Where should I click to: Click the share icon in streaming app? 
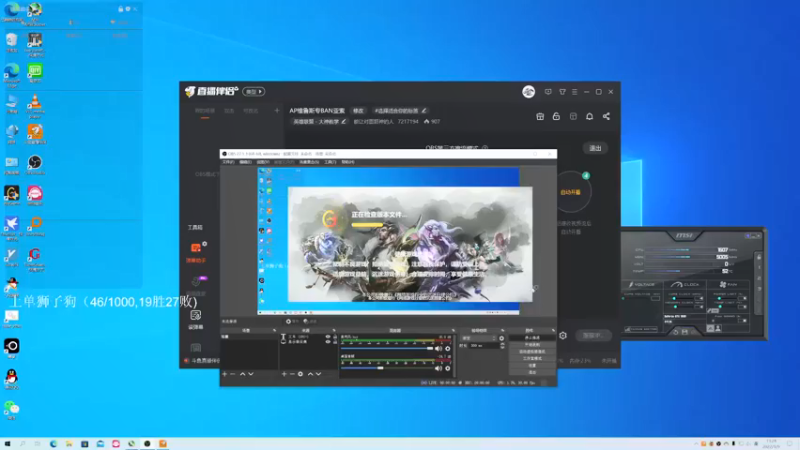point(606,116)
